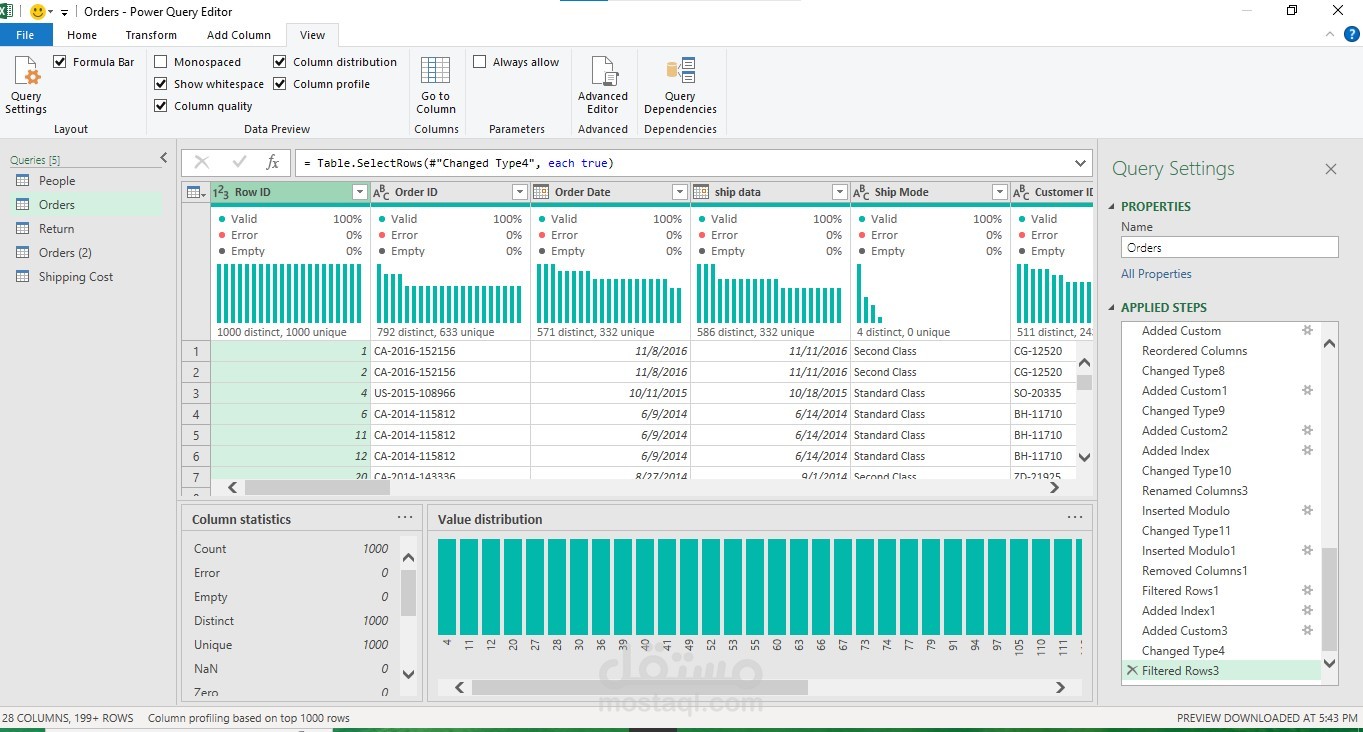This screenshot has height=732, width=1363.
Task: Uncheck the Column profile checkbox
Action: (280, 84)
